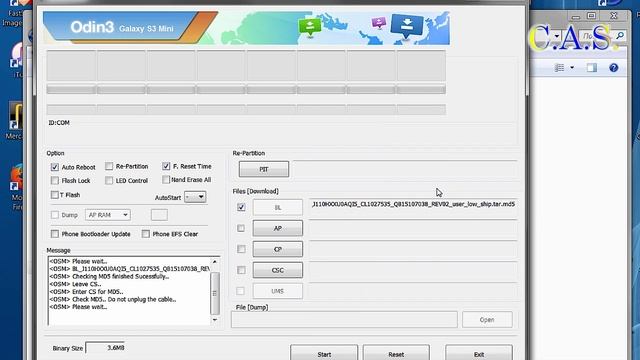This screenshot has width=640, height=360.
Task: Select 'Enter CS for MD5..' log line
Action: (86, 291)
